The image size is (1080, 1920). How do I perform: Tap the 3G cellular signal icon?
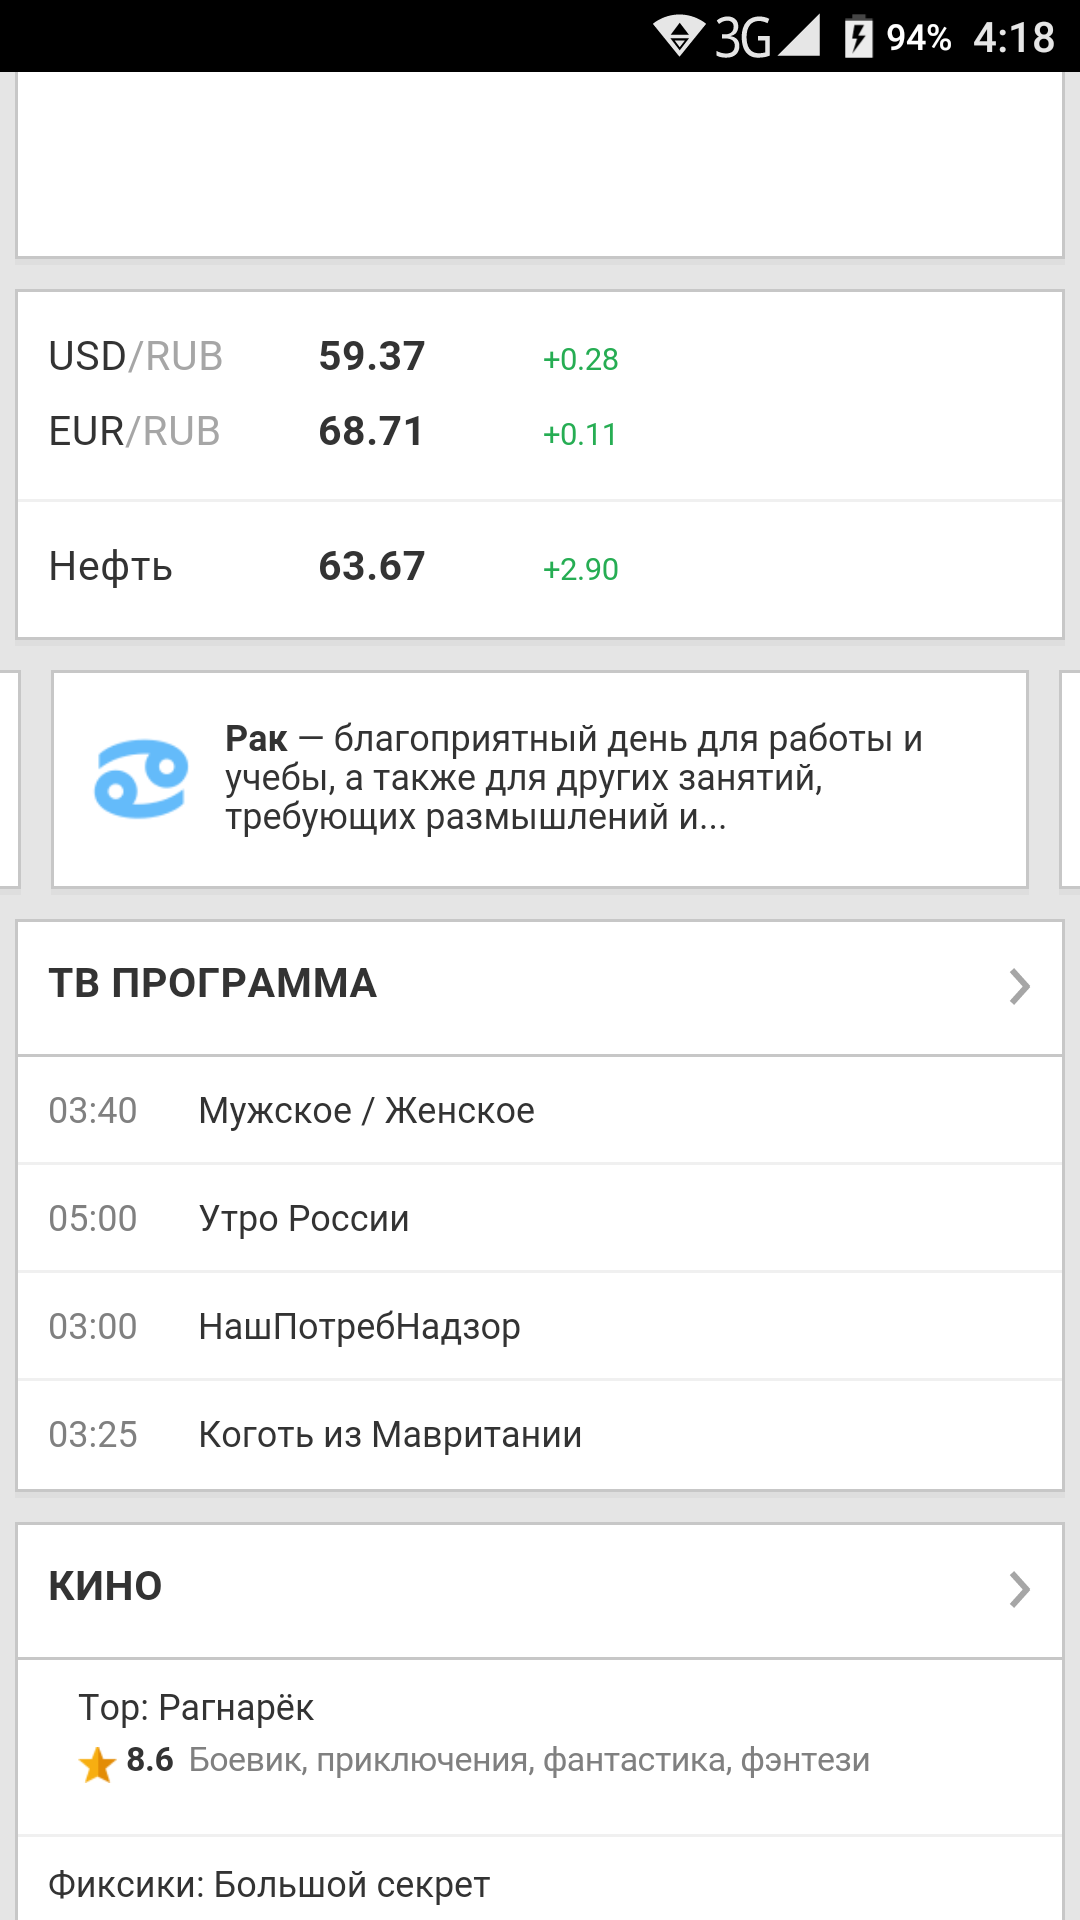(x=768, y=37)
